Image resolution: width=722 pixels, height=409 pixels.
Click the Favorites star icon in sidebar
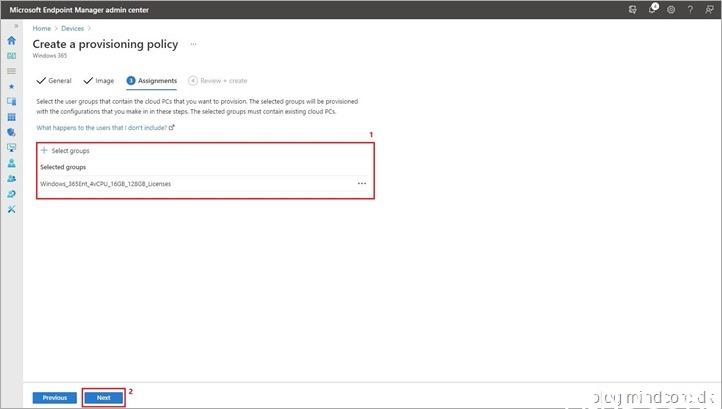point(12,87)
